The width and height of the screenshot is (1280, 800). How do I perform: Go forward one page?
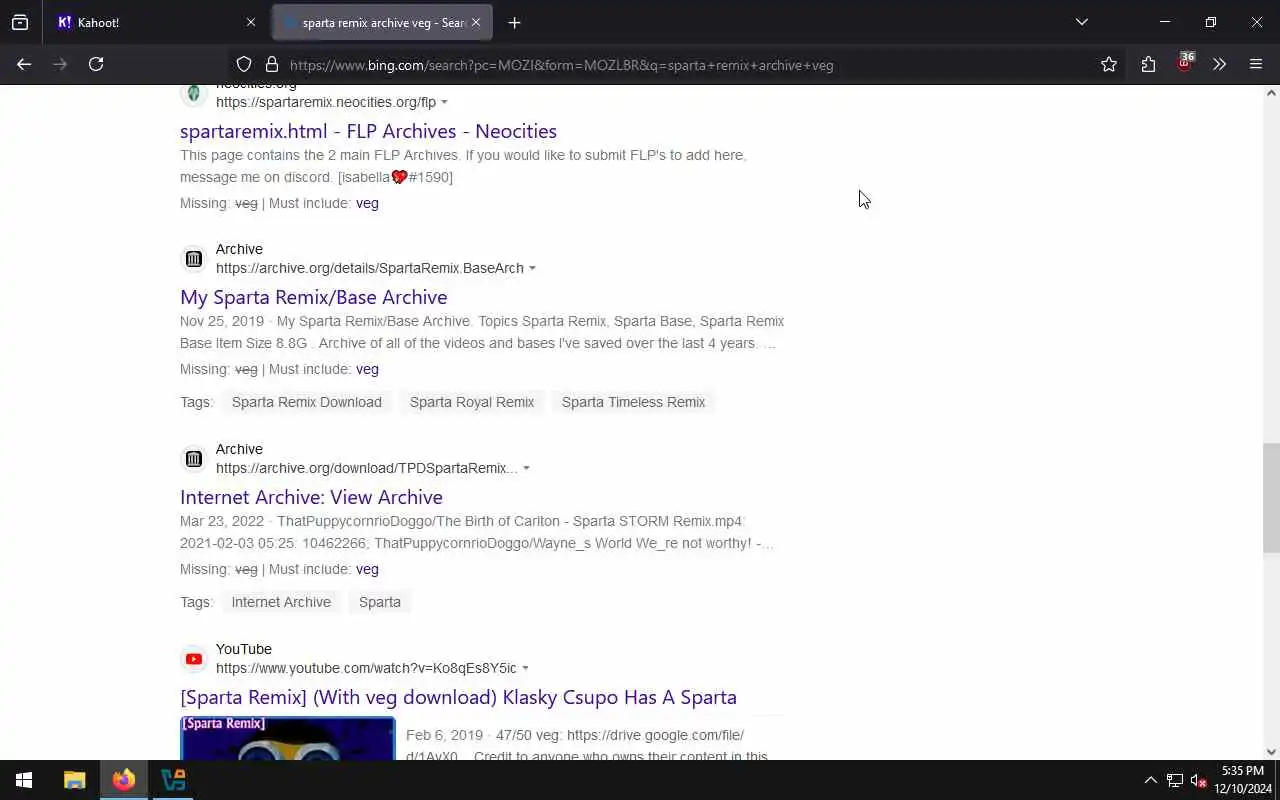60,64
